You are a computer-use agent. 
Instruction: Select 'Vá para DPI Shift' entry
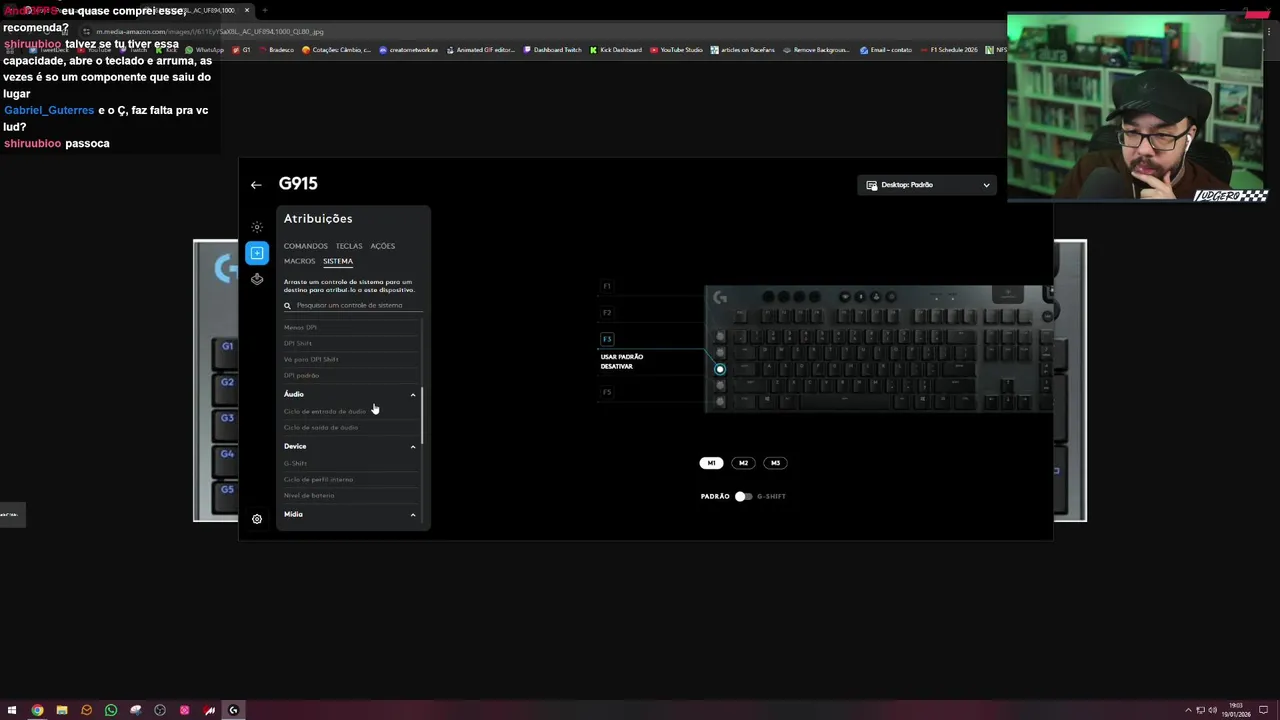(x=311, y=359)
